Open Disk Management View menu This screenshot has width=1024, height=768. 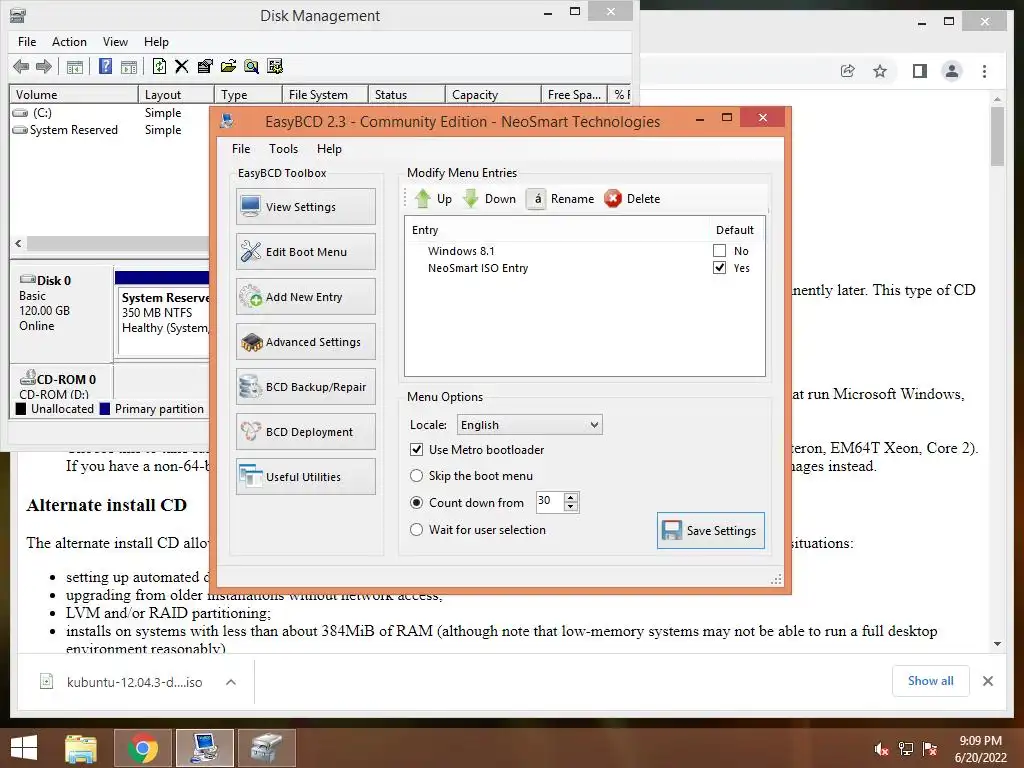coord(115,42)
